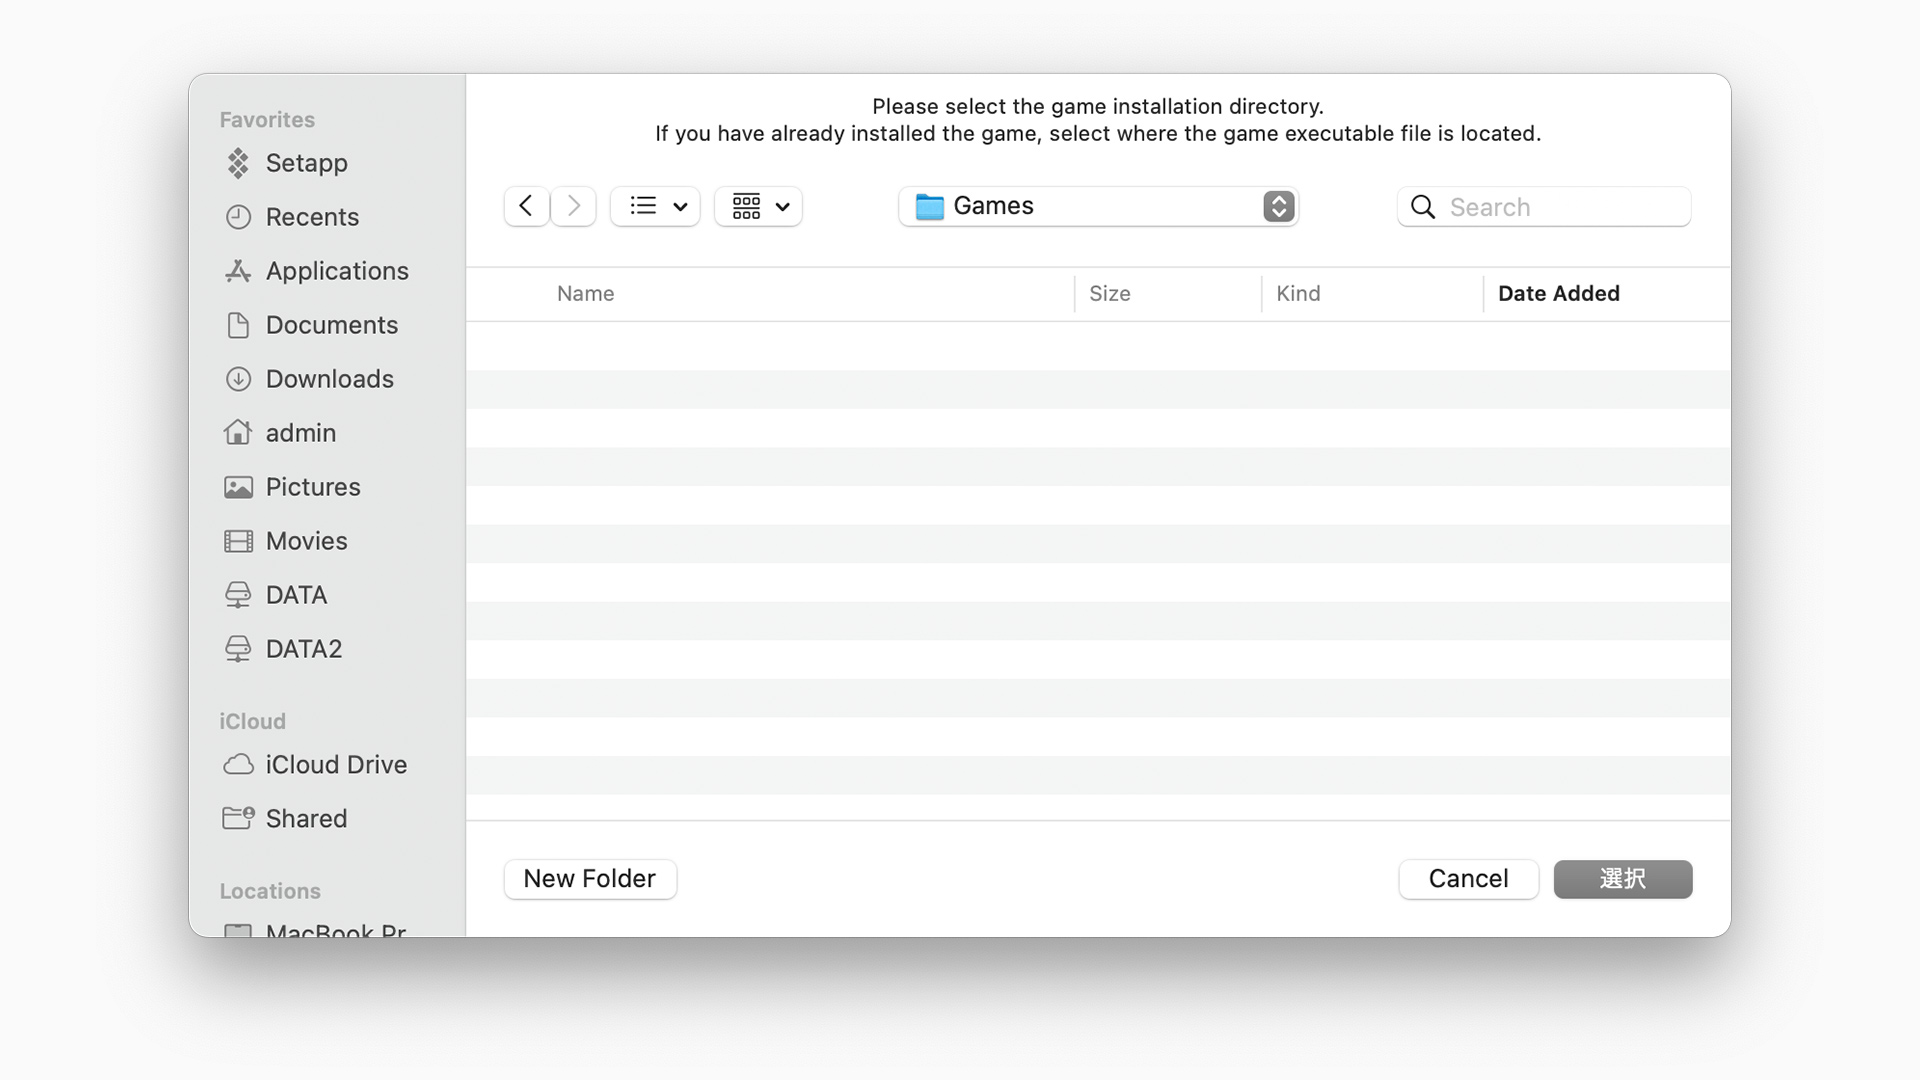This screenshot has height=1080, width=1920.
Task: Select the admin home folder
Action: 300,433
